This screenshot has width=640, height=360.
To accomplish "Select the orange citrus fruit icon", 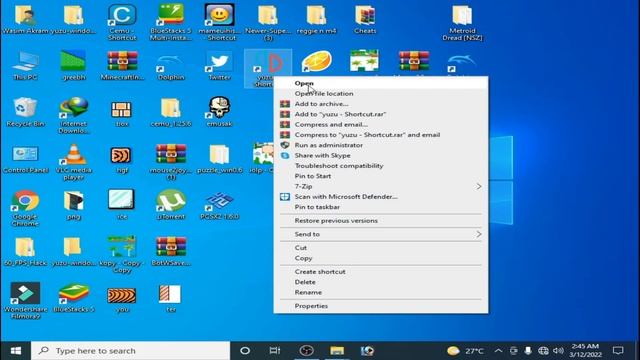I will click(317, 61).
